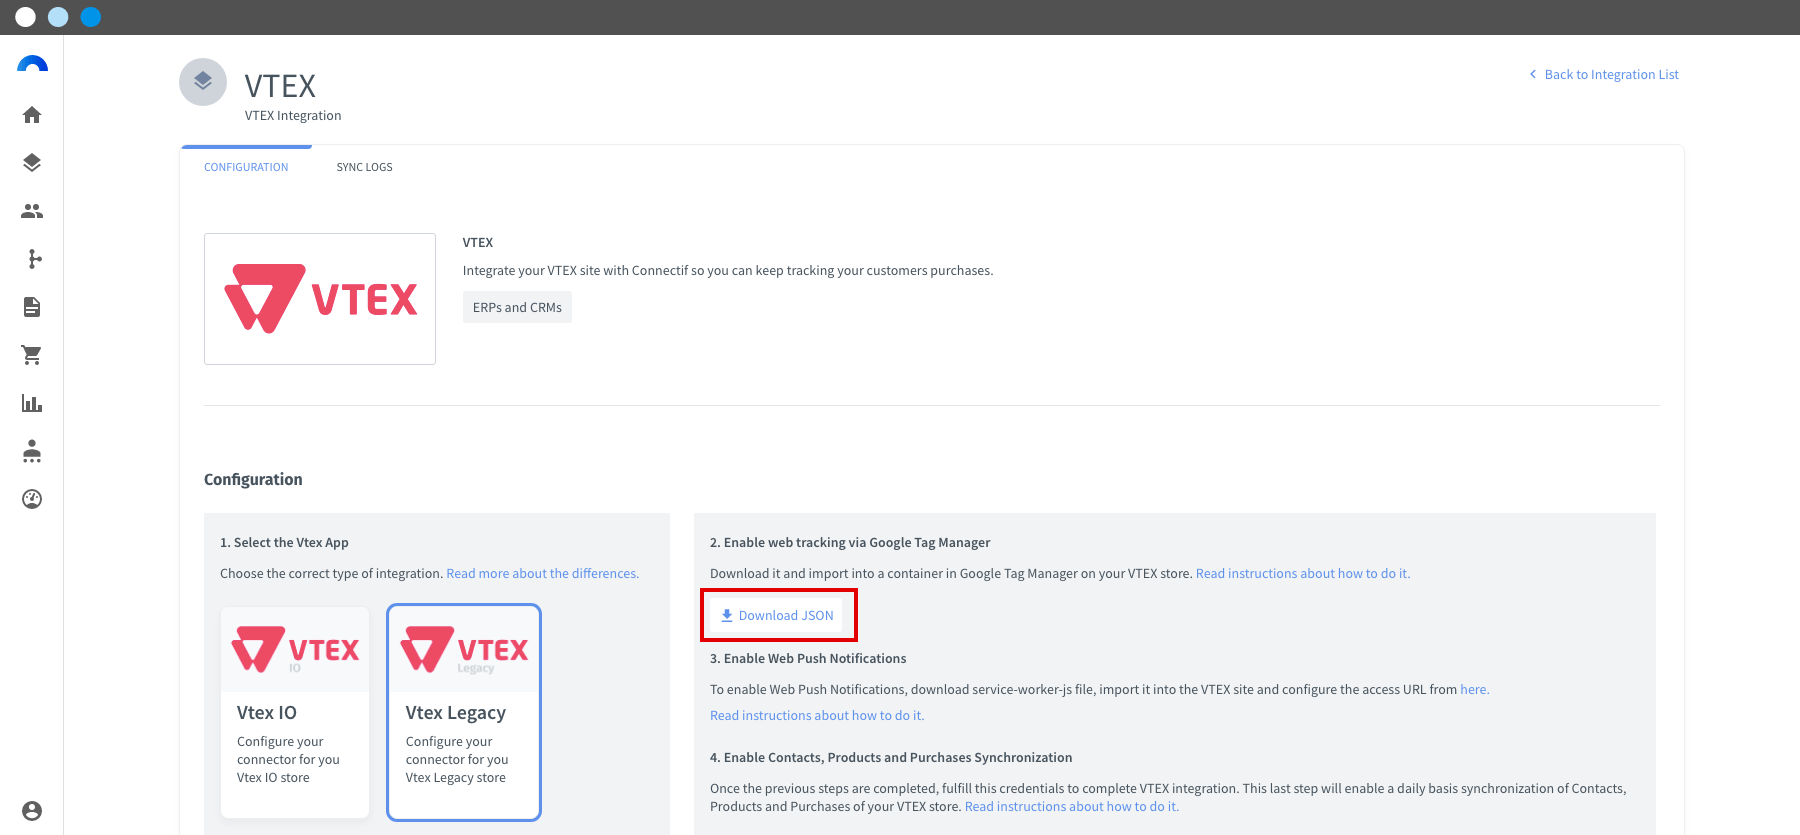Open Analytics via the bar chart icon
Screen dimensions: 1800x835
(32, 403)
